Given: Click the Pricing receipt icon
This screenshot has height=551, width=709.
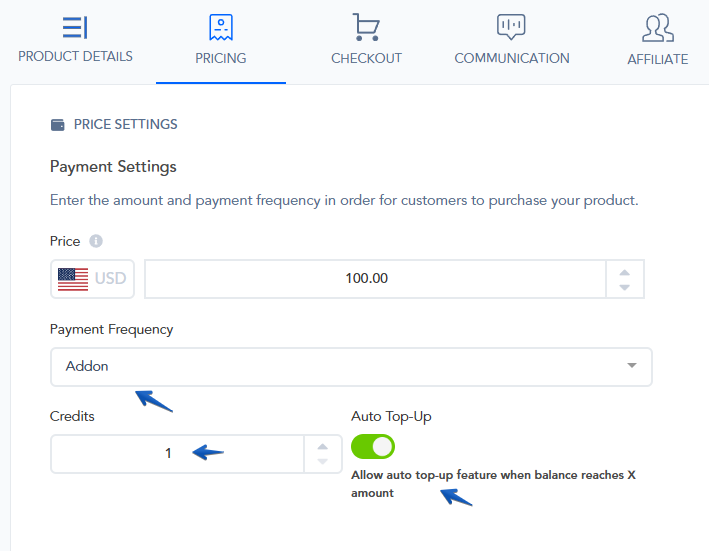Looking at the screenshot, I should [221, 27].
